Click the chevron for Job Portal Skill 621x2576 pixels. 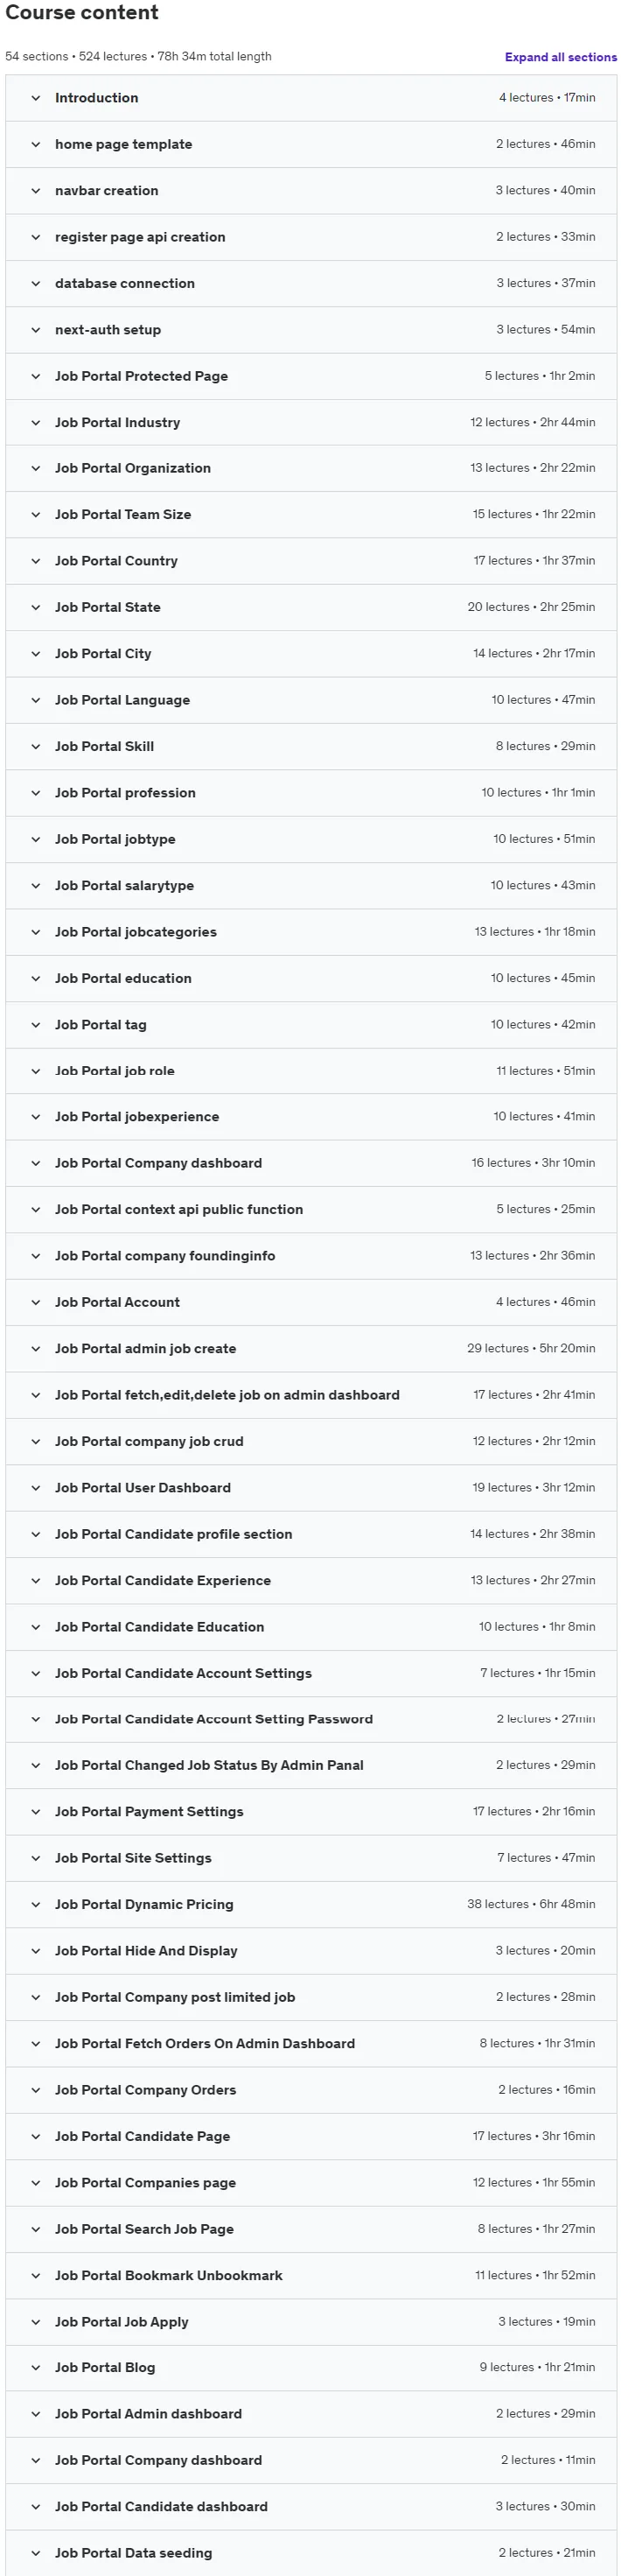(36, 746)
